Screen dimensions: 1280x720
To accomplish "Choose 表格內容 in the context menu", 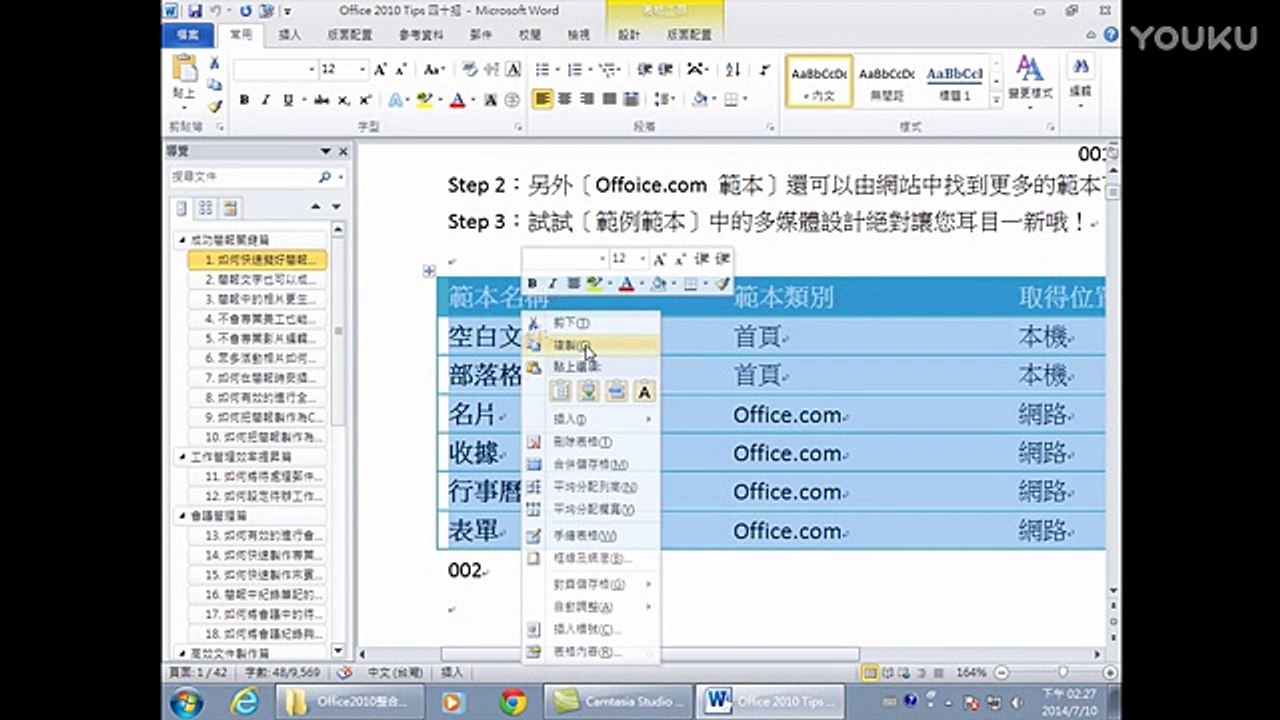I will (x=592, y=652).
